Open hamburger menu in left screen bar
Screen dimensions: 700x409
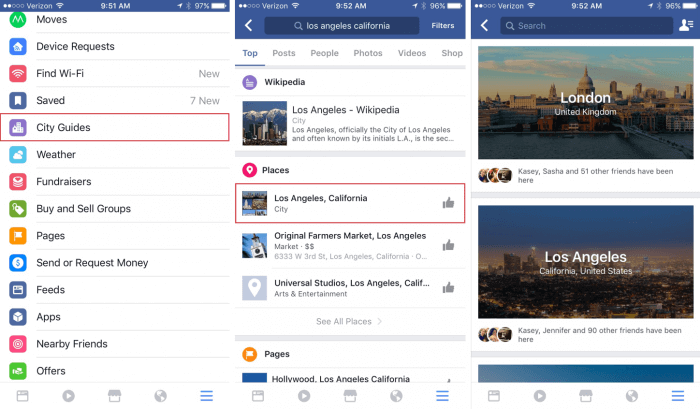click(206, 396)
